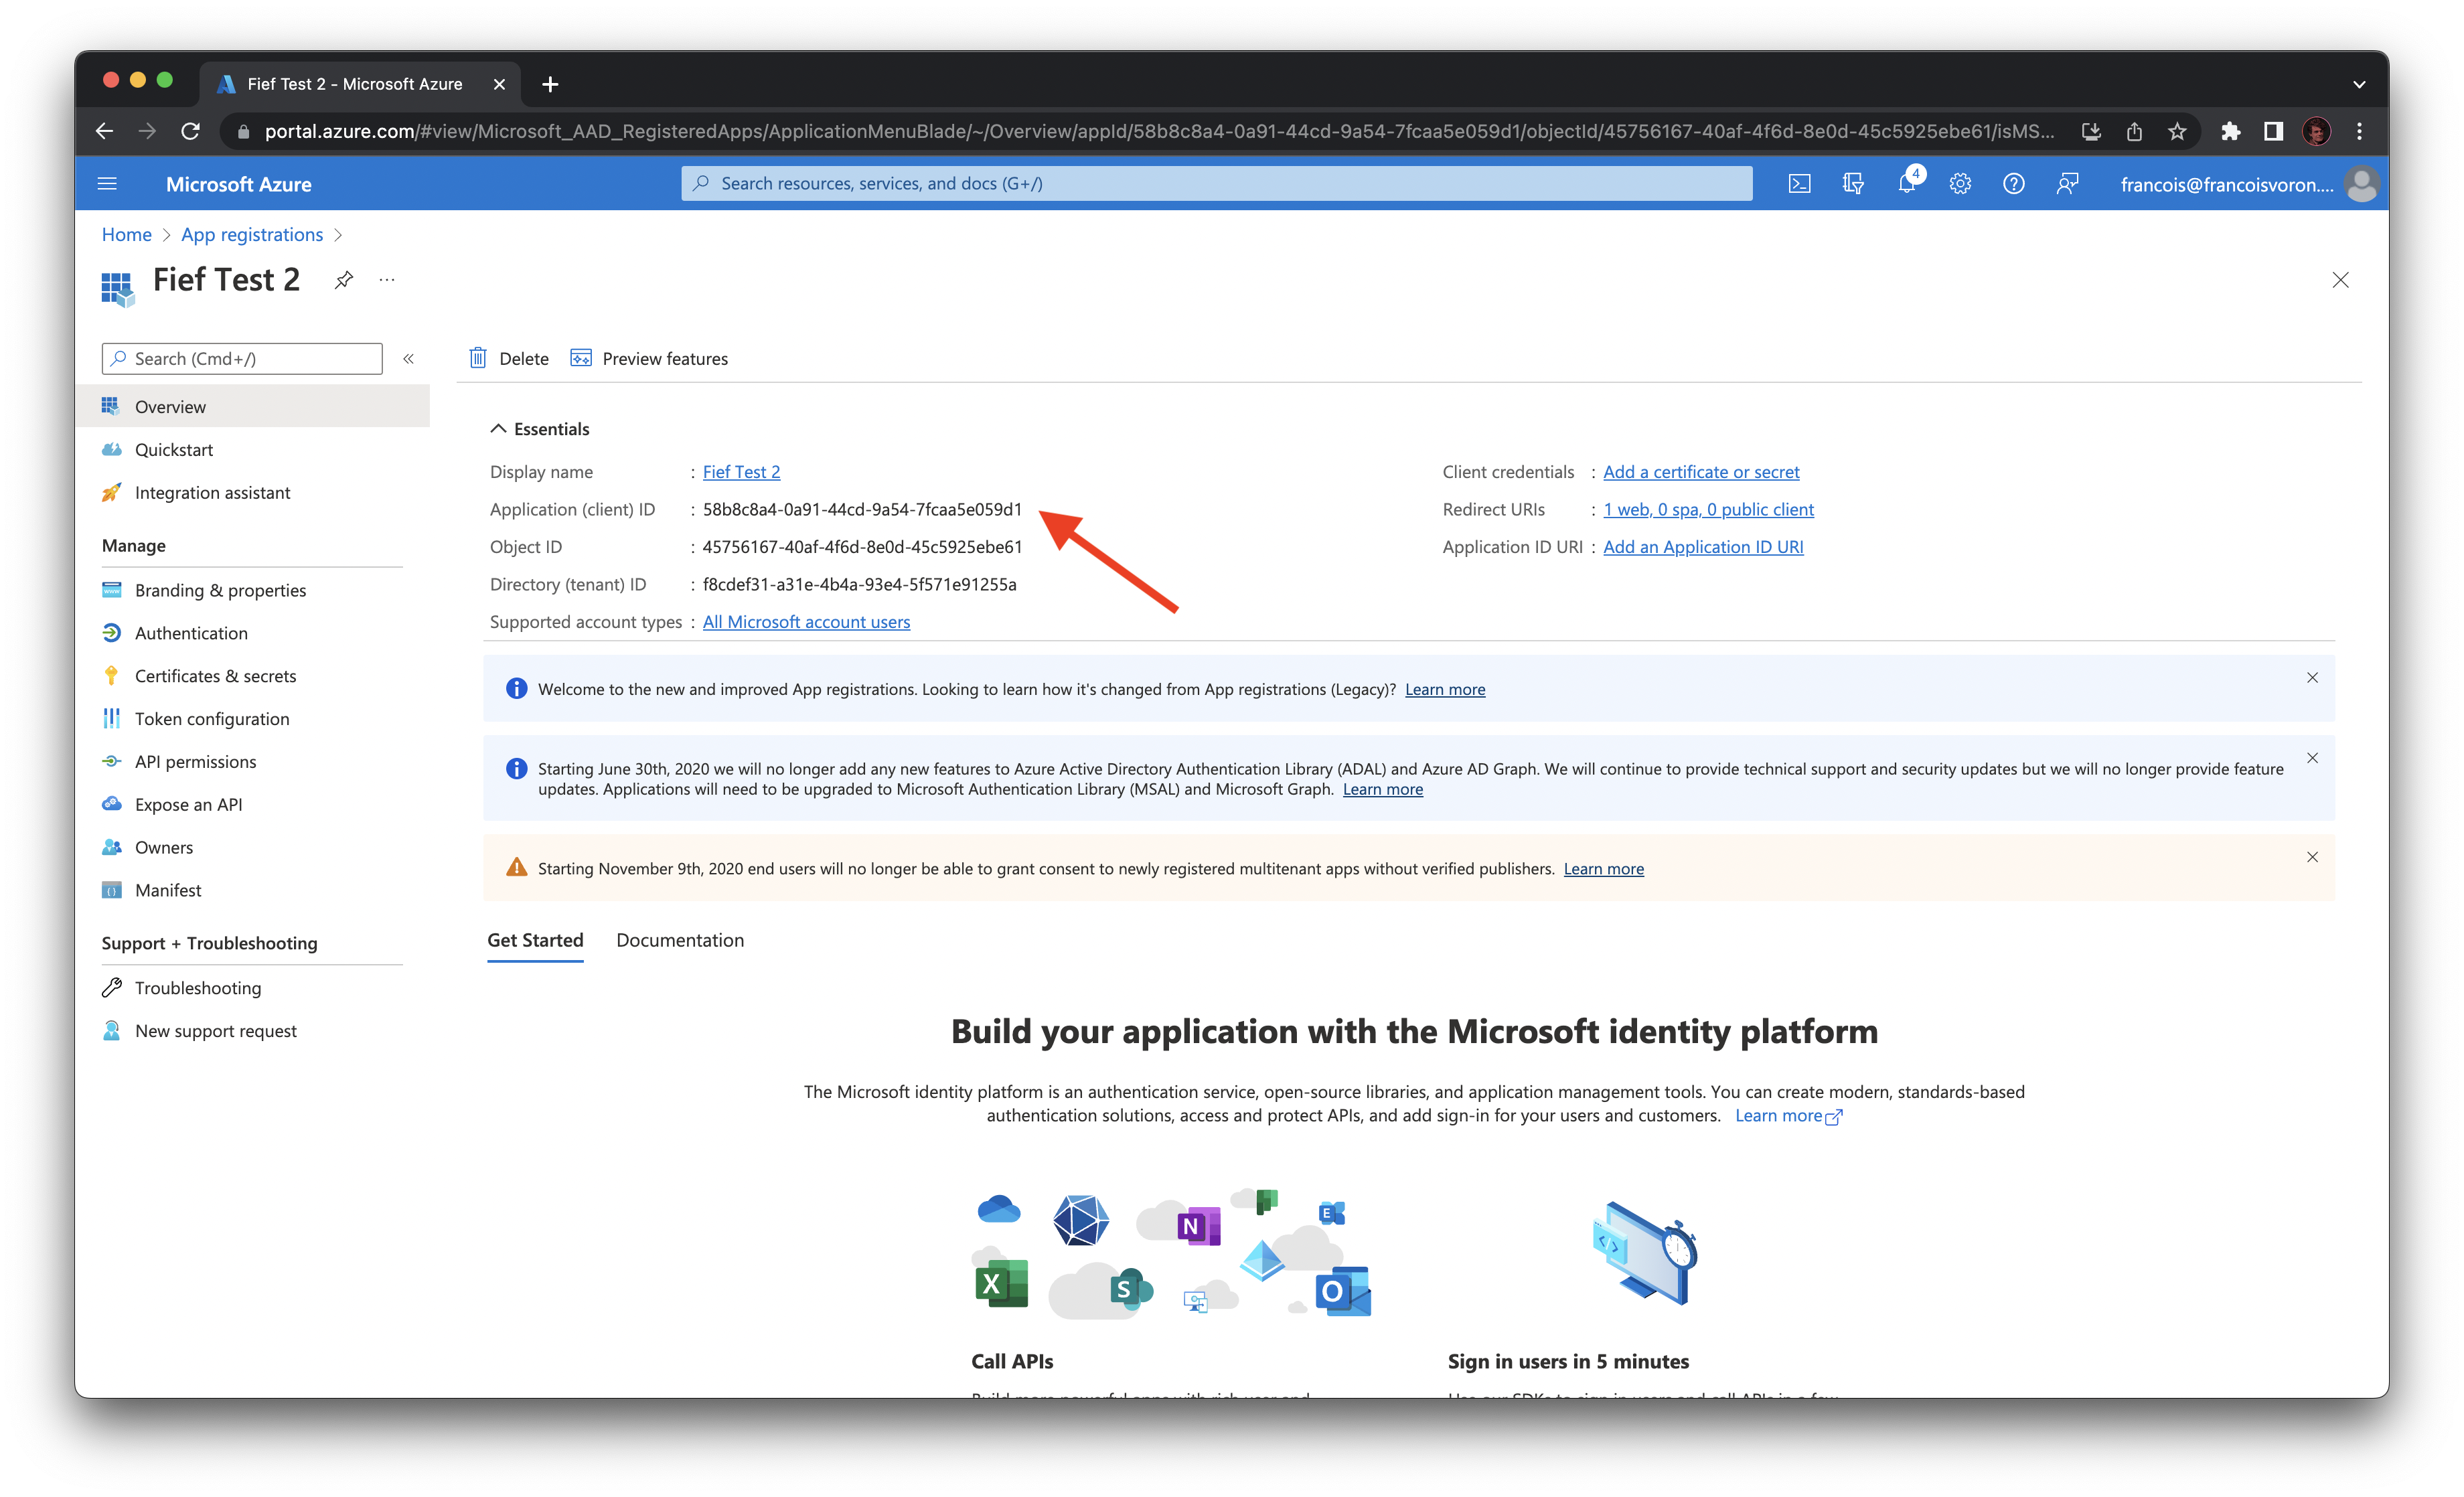Image resolution: width=2464 pixels, height=1497 pixels.
Task: Navigate to App registrations breadcrumb
Action: tap(251, 233)
